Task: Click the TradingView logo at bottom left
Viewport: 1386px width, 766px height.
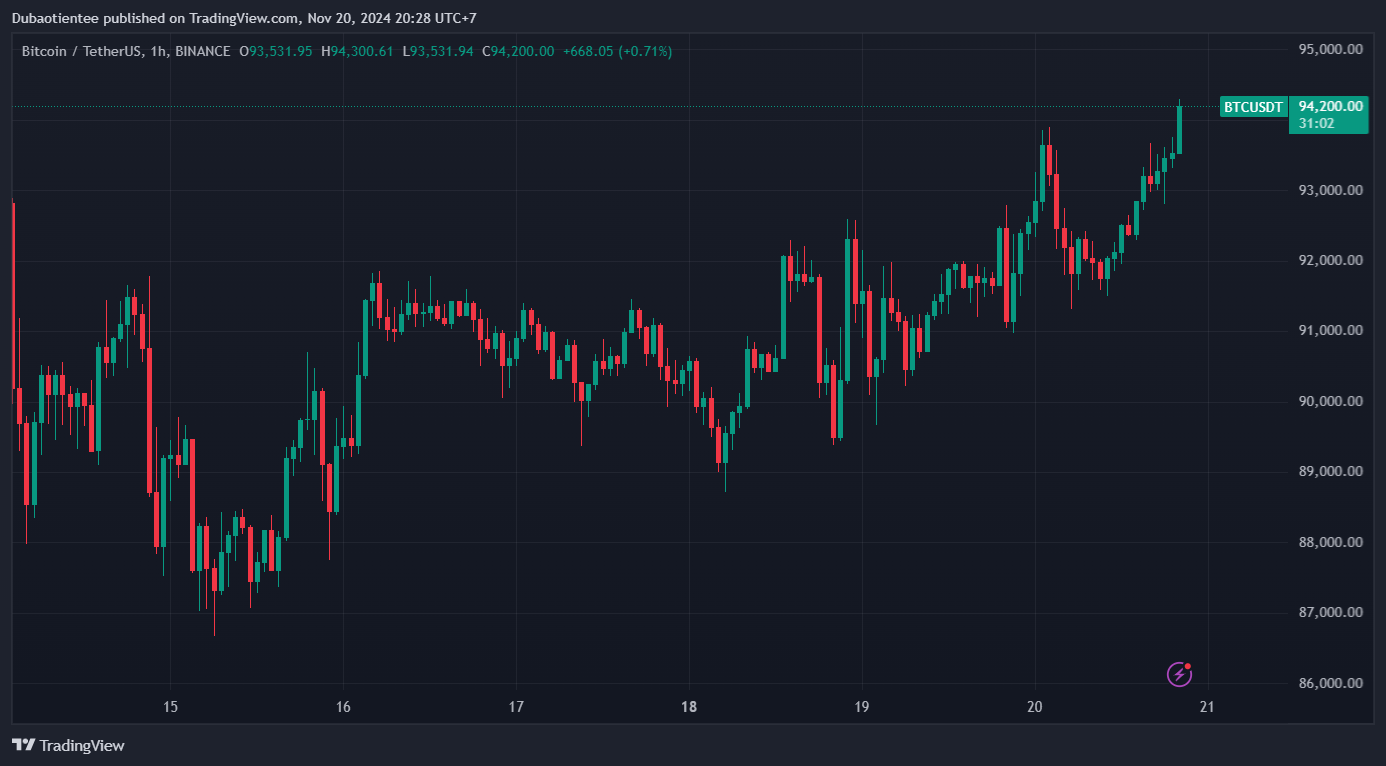Action: [68, 745]
